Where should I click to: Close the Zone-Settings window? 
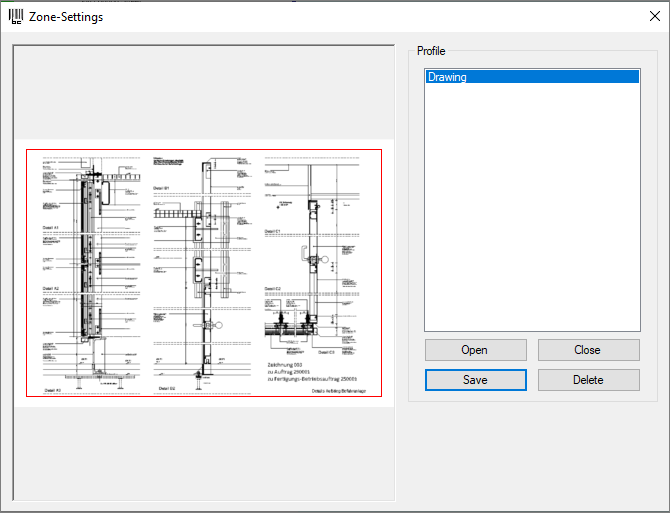coord(655,16)
